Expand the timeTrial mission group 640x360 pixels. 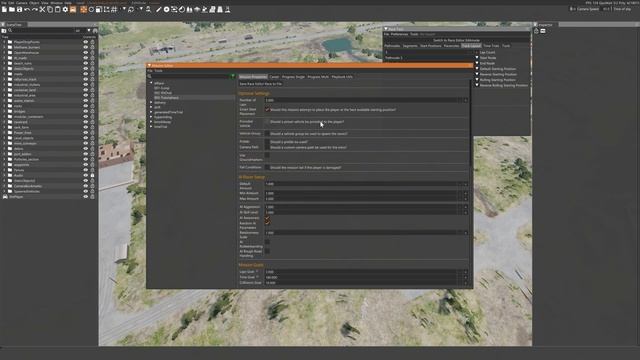(x=151, y=127)
